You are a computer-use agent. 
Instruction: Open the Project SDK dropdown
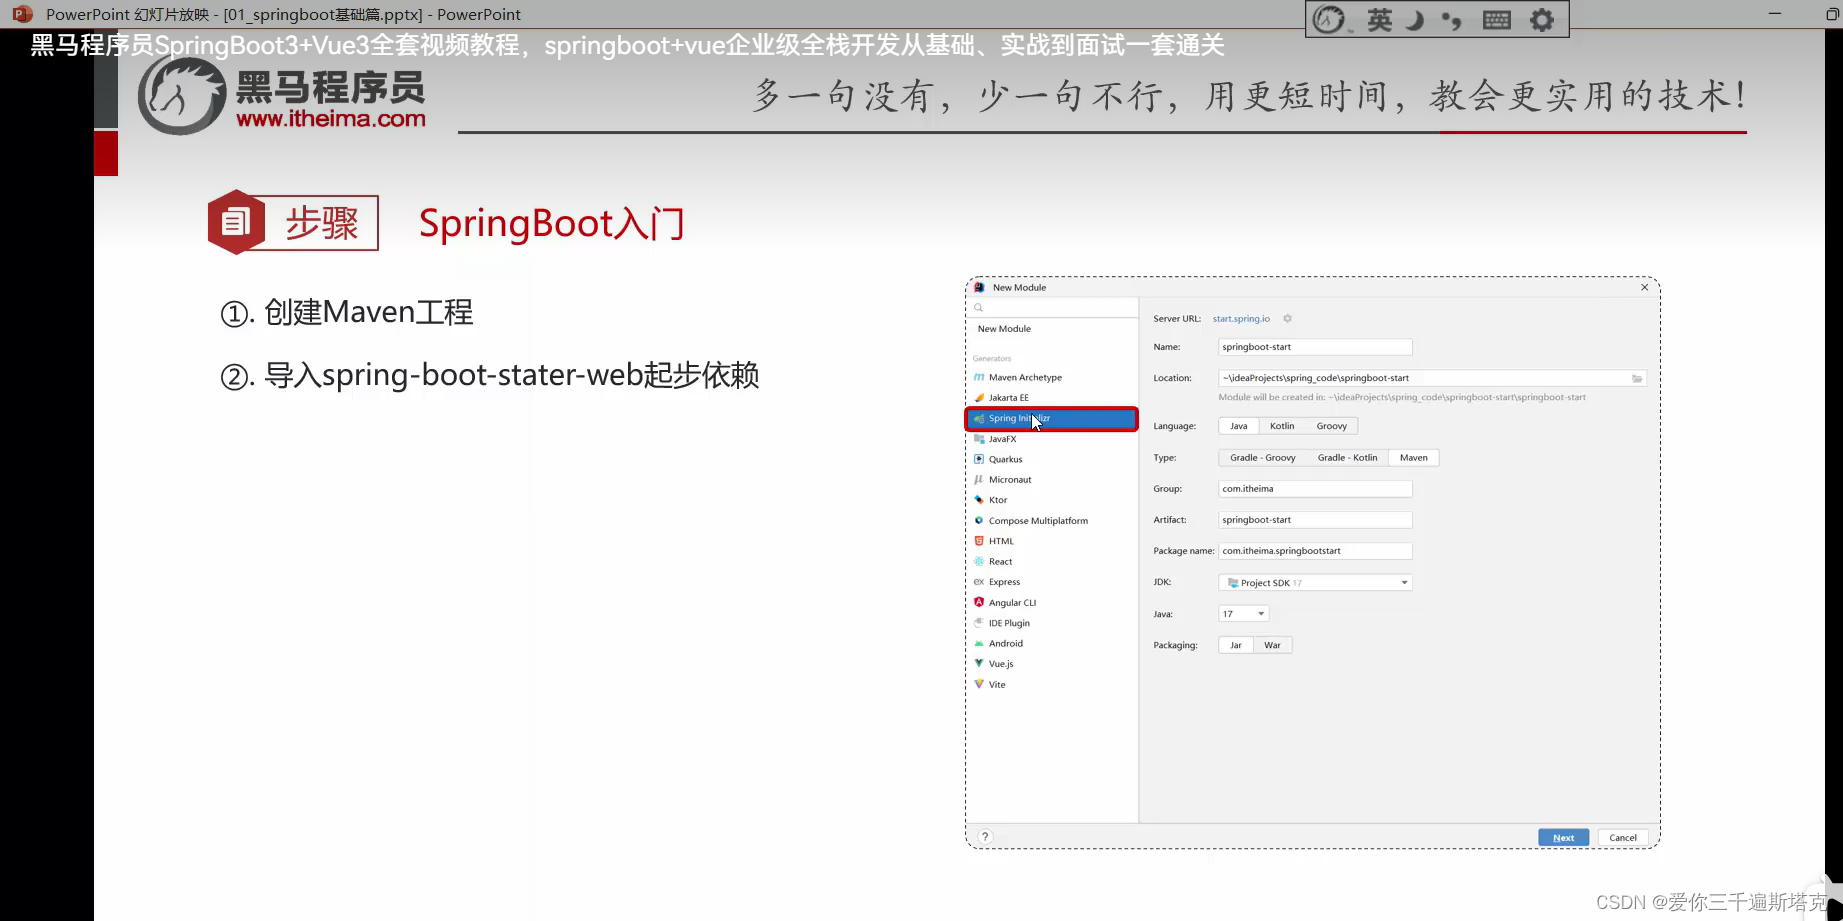(1314, 582)
